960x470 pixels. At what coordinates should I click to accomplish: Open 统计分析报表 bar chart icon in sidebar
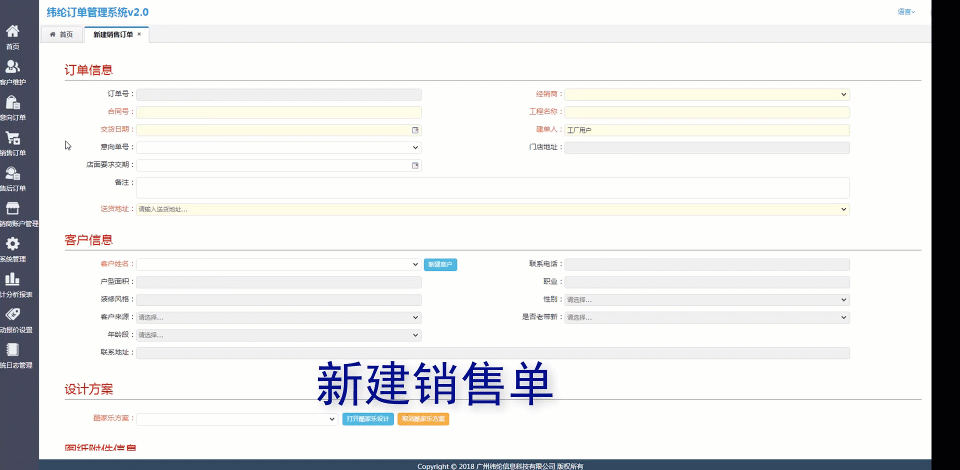[x=12, y=280]
